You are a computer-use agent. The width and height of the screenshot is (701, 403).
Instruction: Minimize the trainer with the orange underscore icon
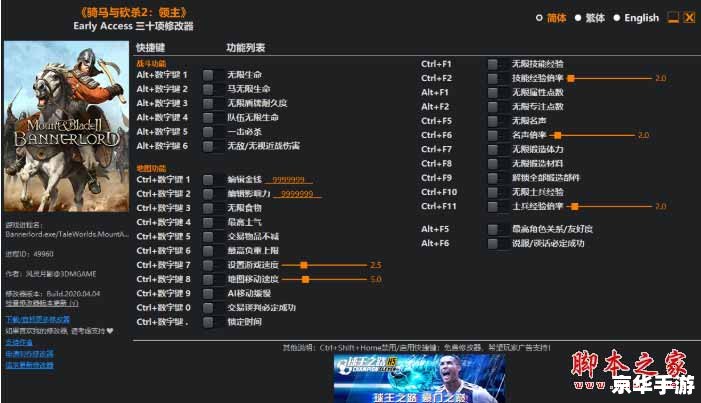673,17
